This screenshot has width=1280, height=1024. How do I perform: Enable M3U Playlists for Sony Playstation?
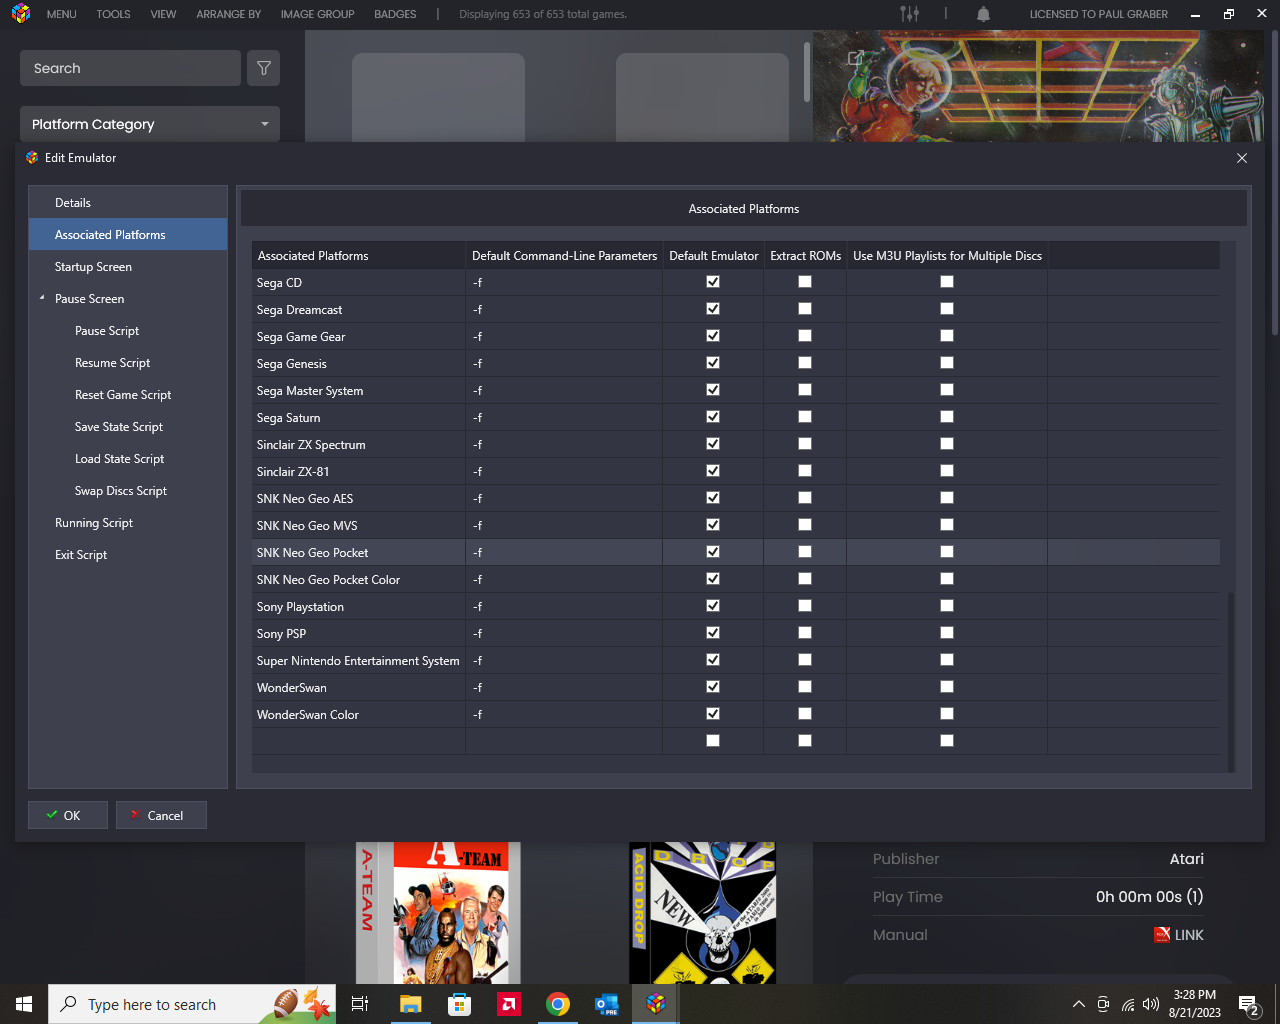tap(947, 606)
